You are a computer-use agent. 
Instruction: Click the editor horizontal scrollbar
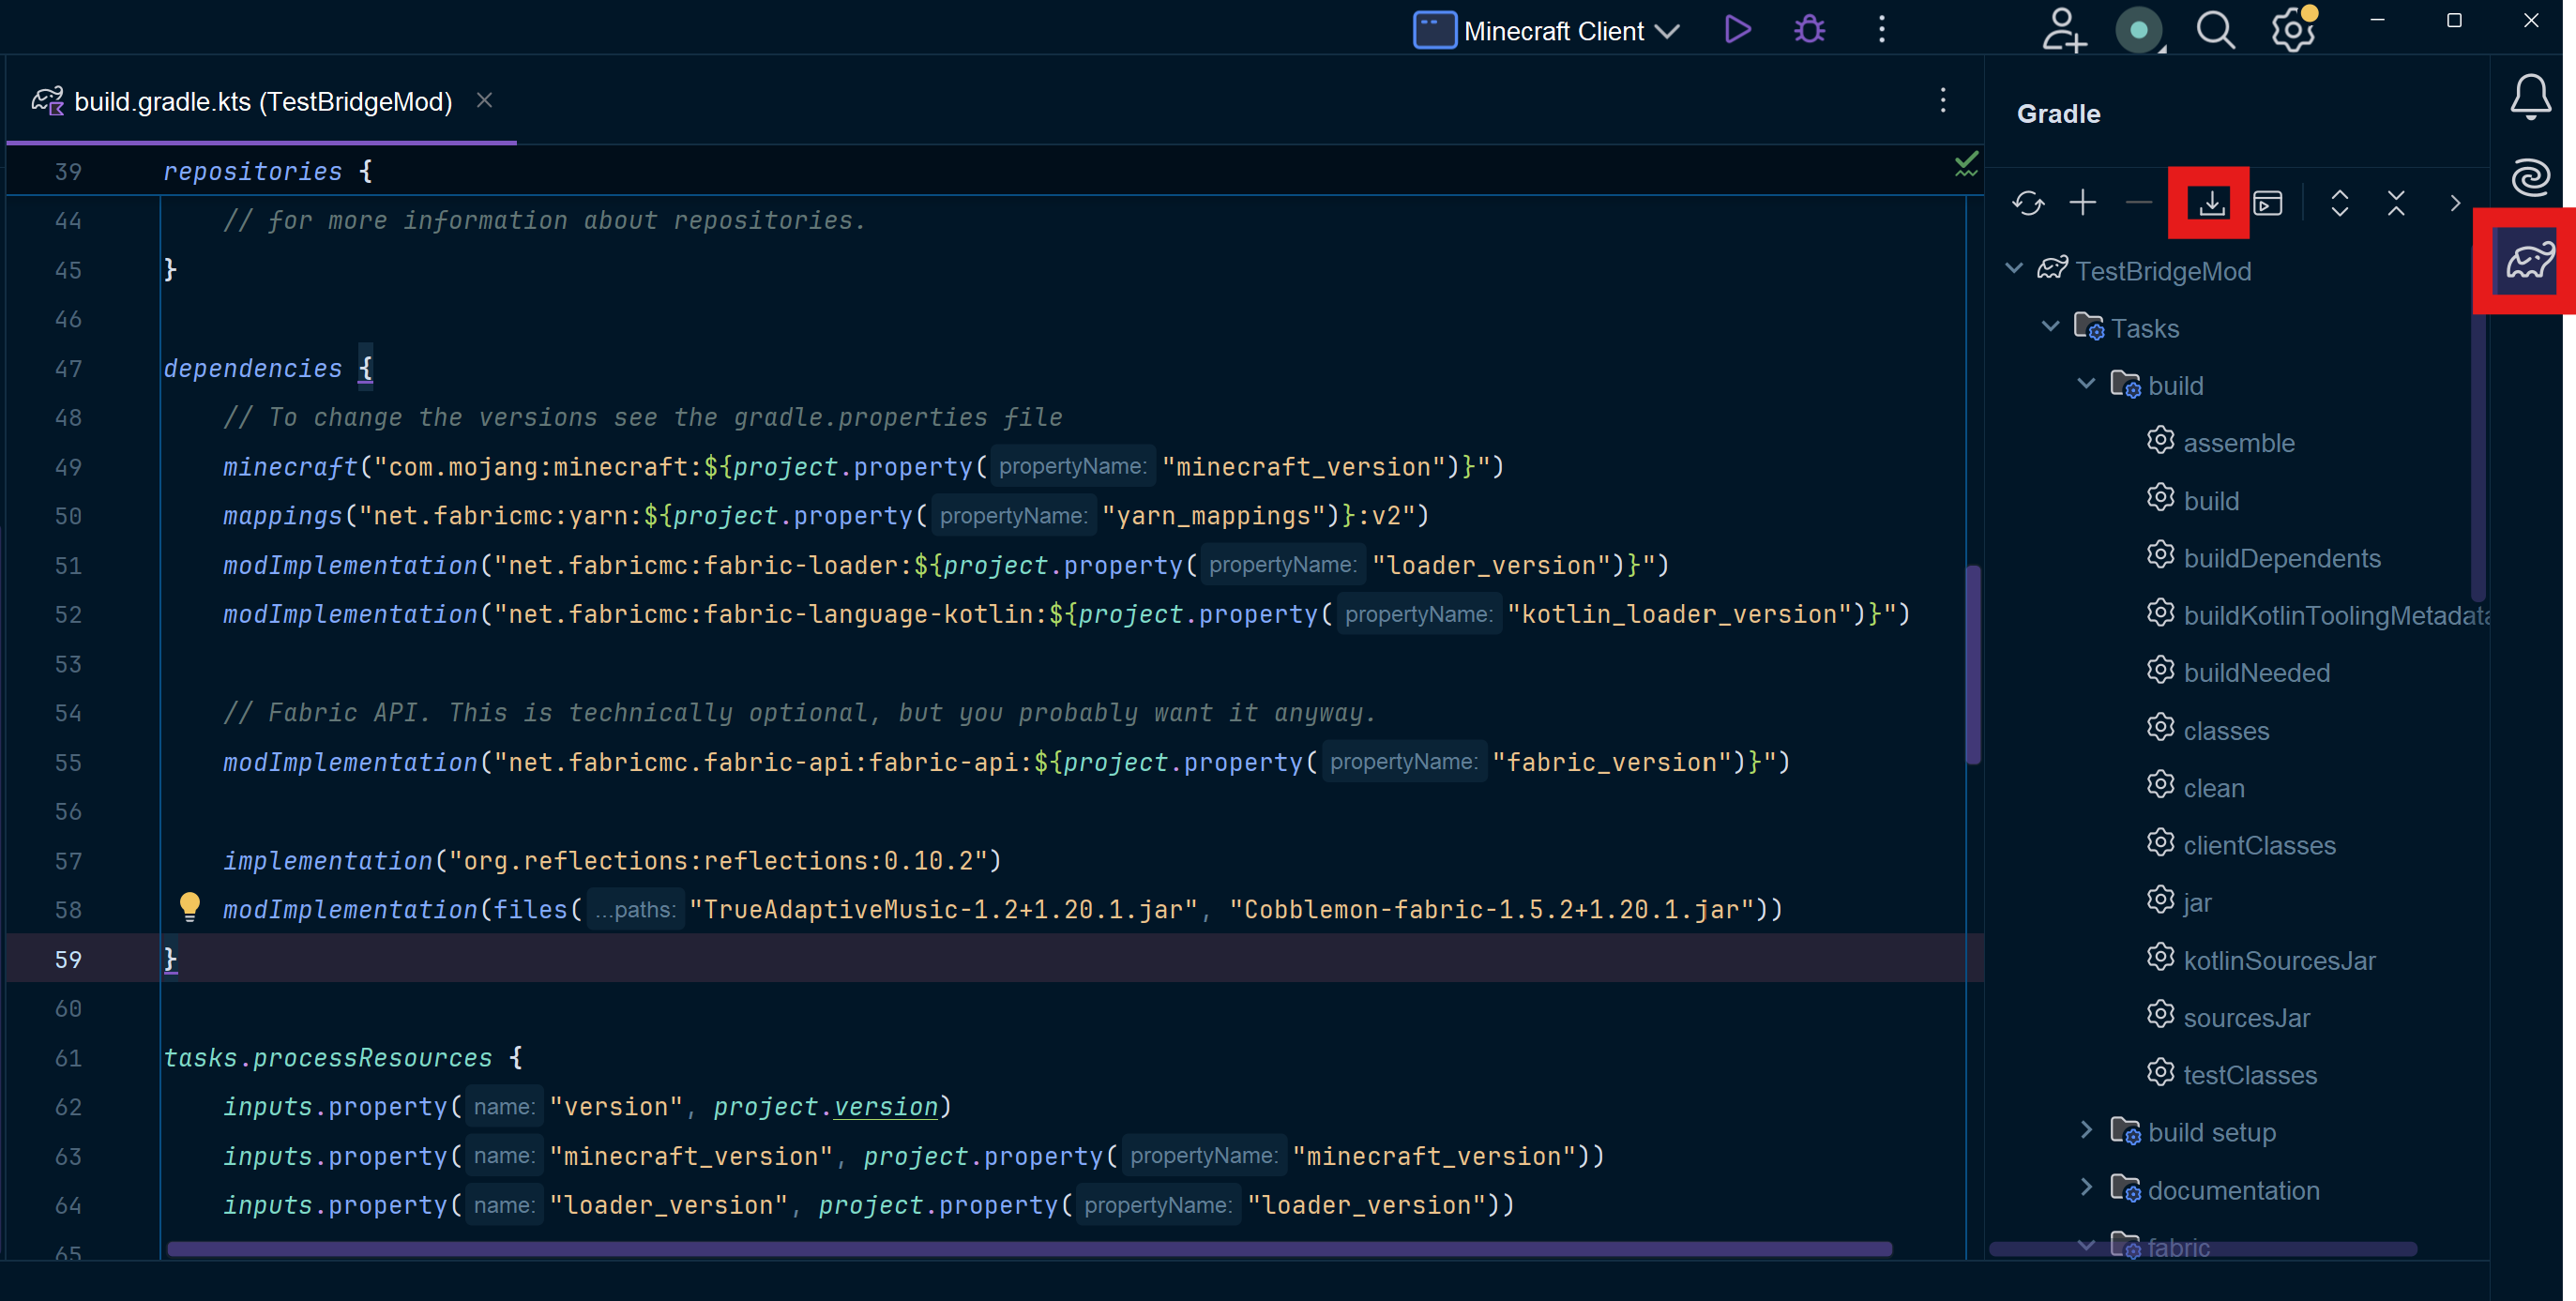[1029, 1248]
